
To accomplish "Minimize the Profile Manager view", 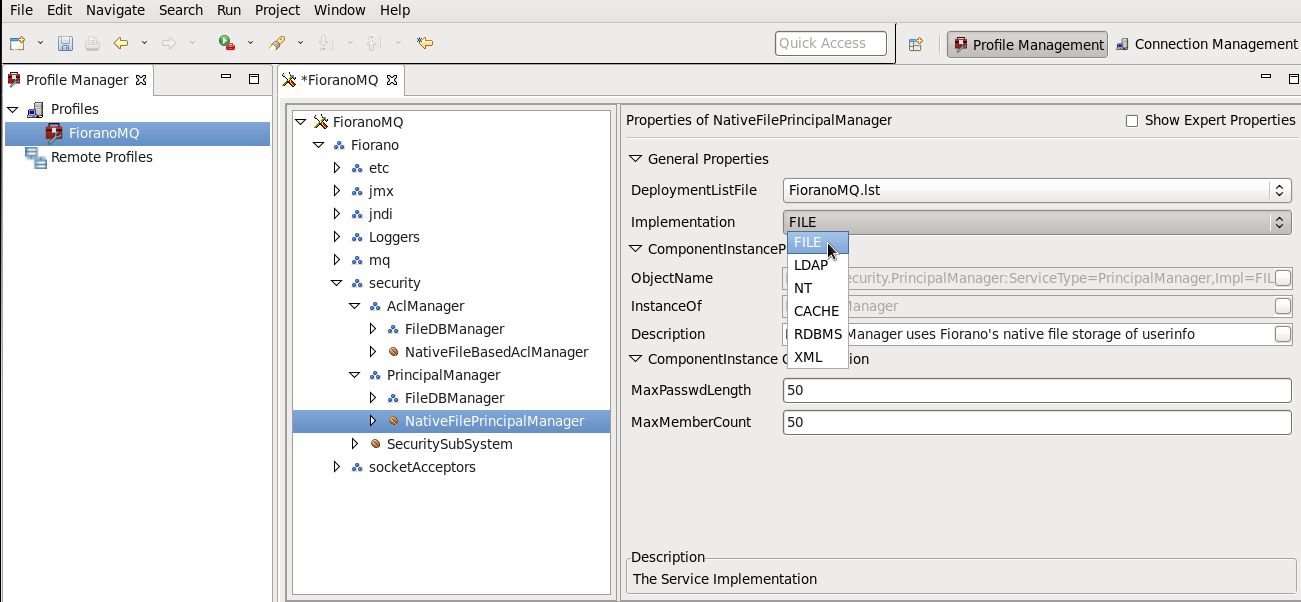I will click(x=227, y=78).
